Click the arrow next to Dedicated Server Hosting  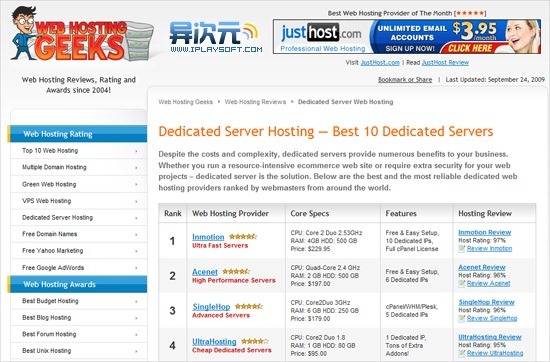[136, 218]
